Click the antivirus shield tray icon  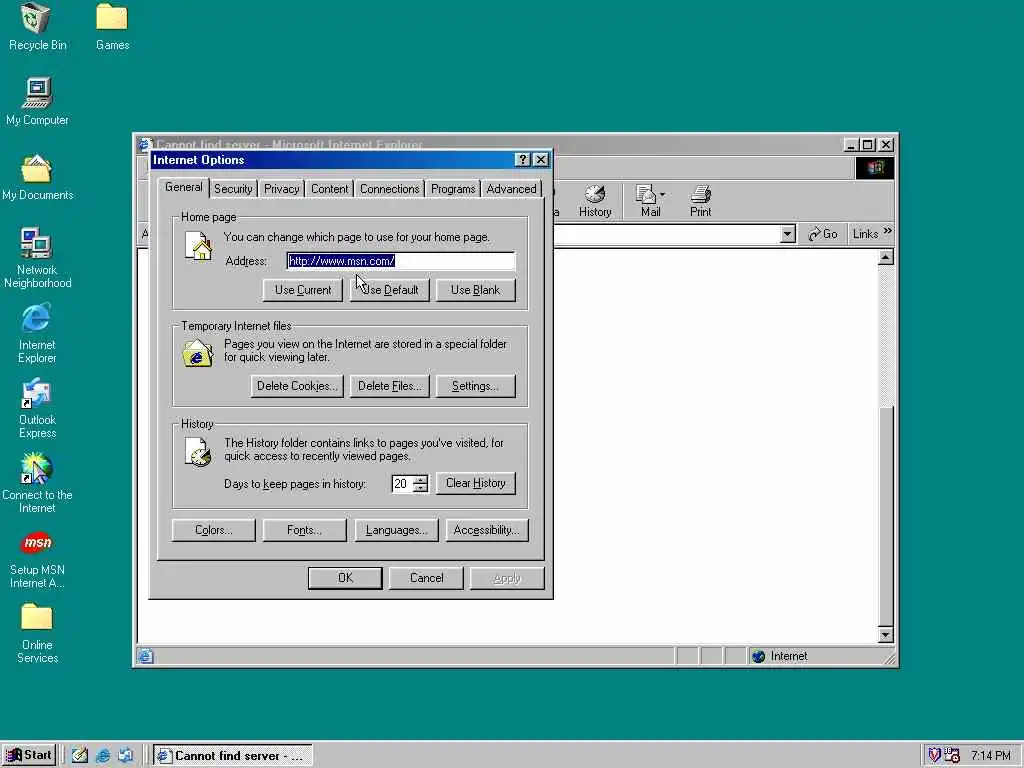934,755
